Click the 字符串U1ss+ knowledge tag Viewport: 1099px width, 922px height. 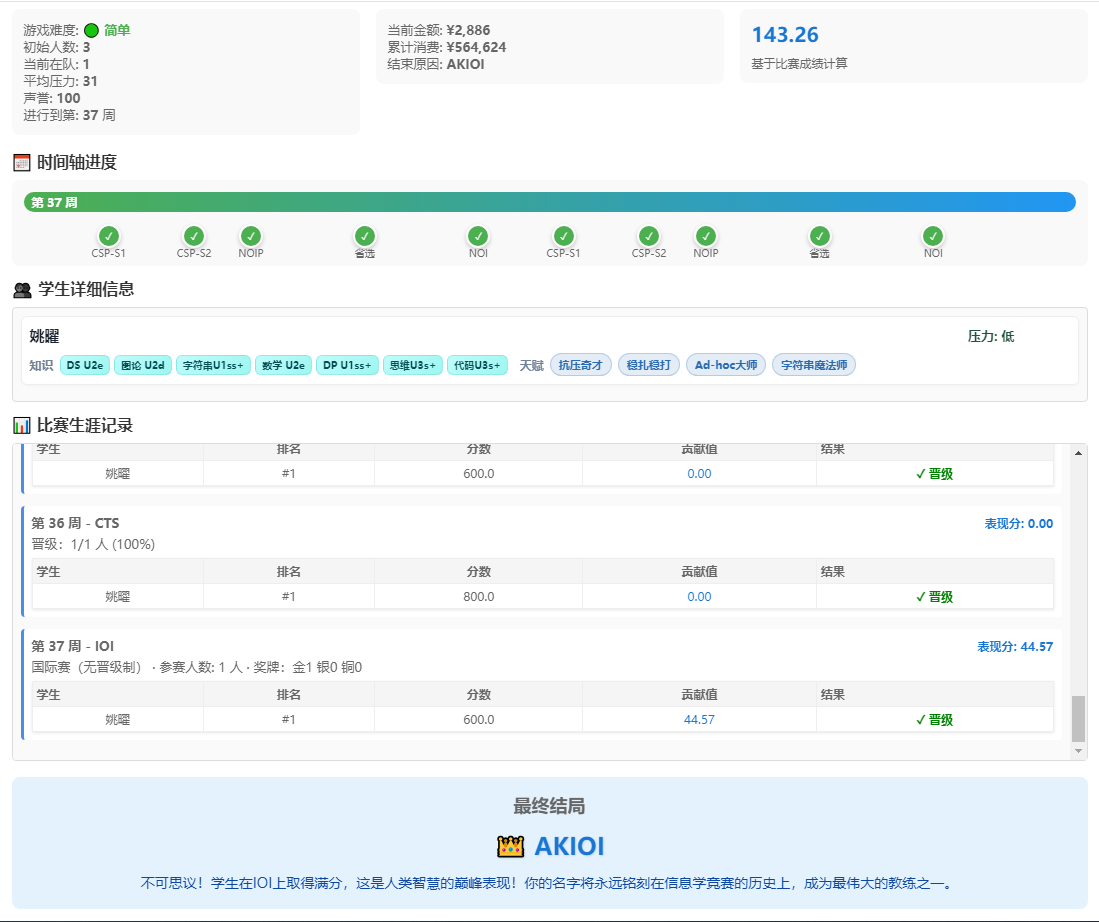click(x=213, y=365)
